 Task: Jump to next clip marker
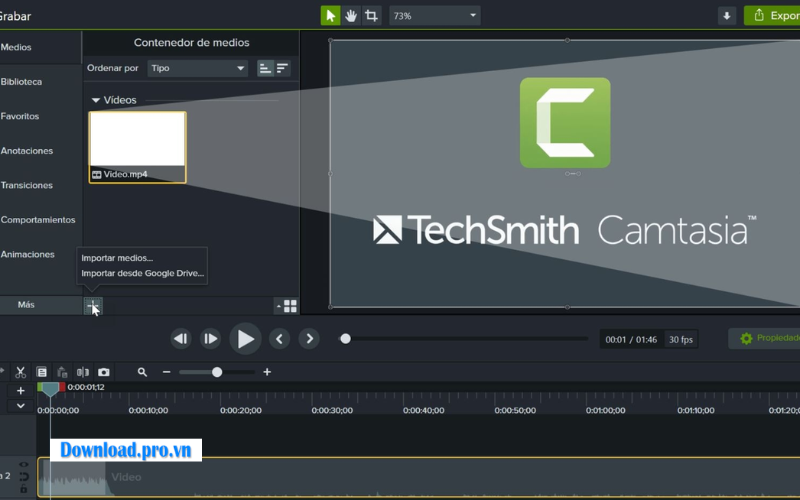click(309, 339)
